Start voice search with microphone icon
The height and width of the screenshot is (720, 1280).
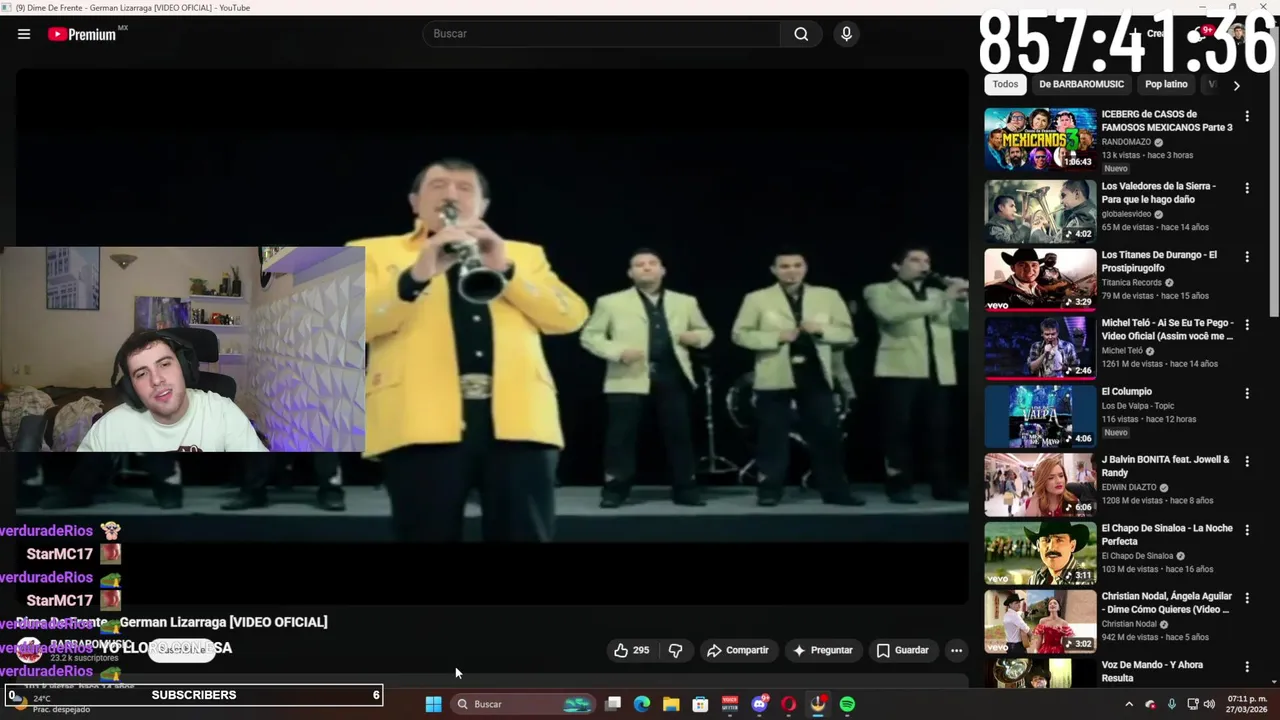pos(846,34)
